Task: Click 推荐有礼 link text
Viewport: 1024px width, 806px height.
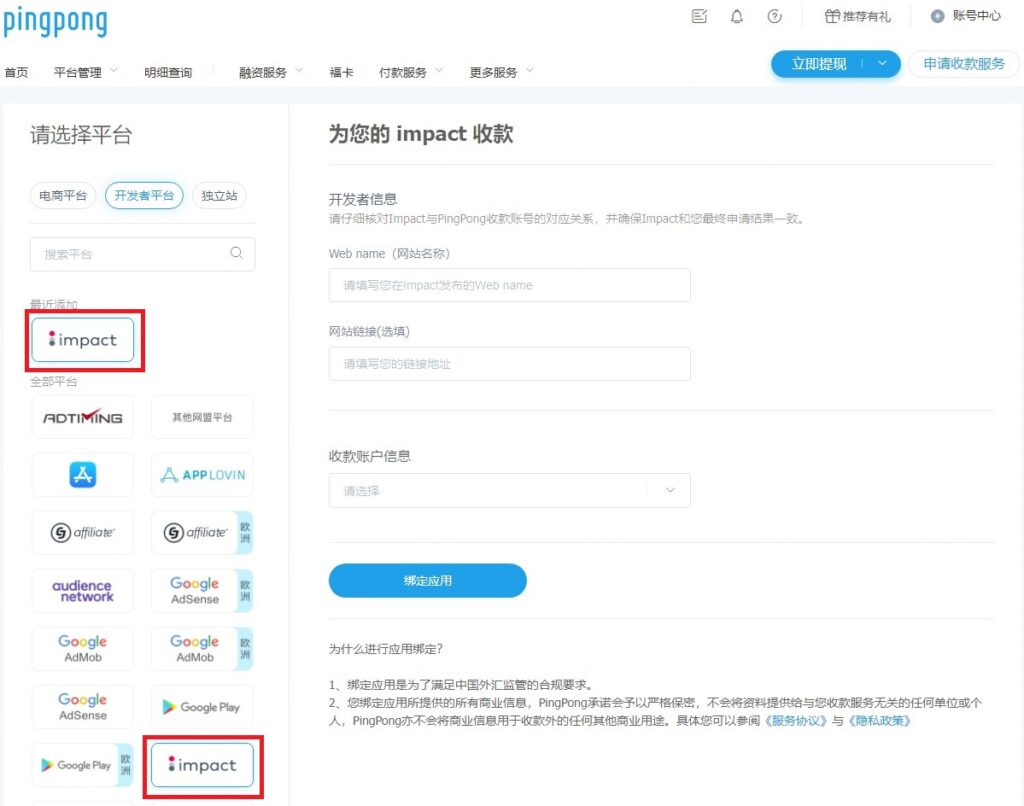Action: click(x=867, y=16)
